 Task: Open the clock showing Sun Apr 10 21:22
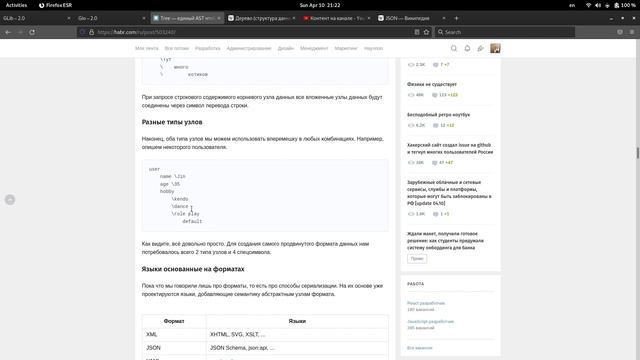pos(320,5)
